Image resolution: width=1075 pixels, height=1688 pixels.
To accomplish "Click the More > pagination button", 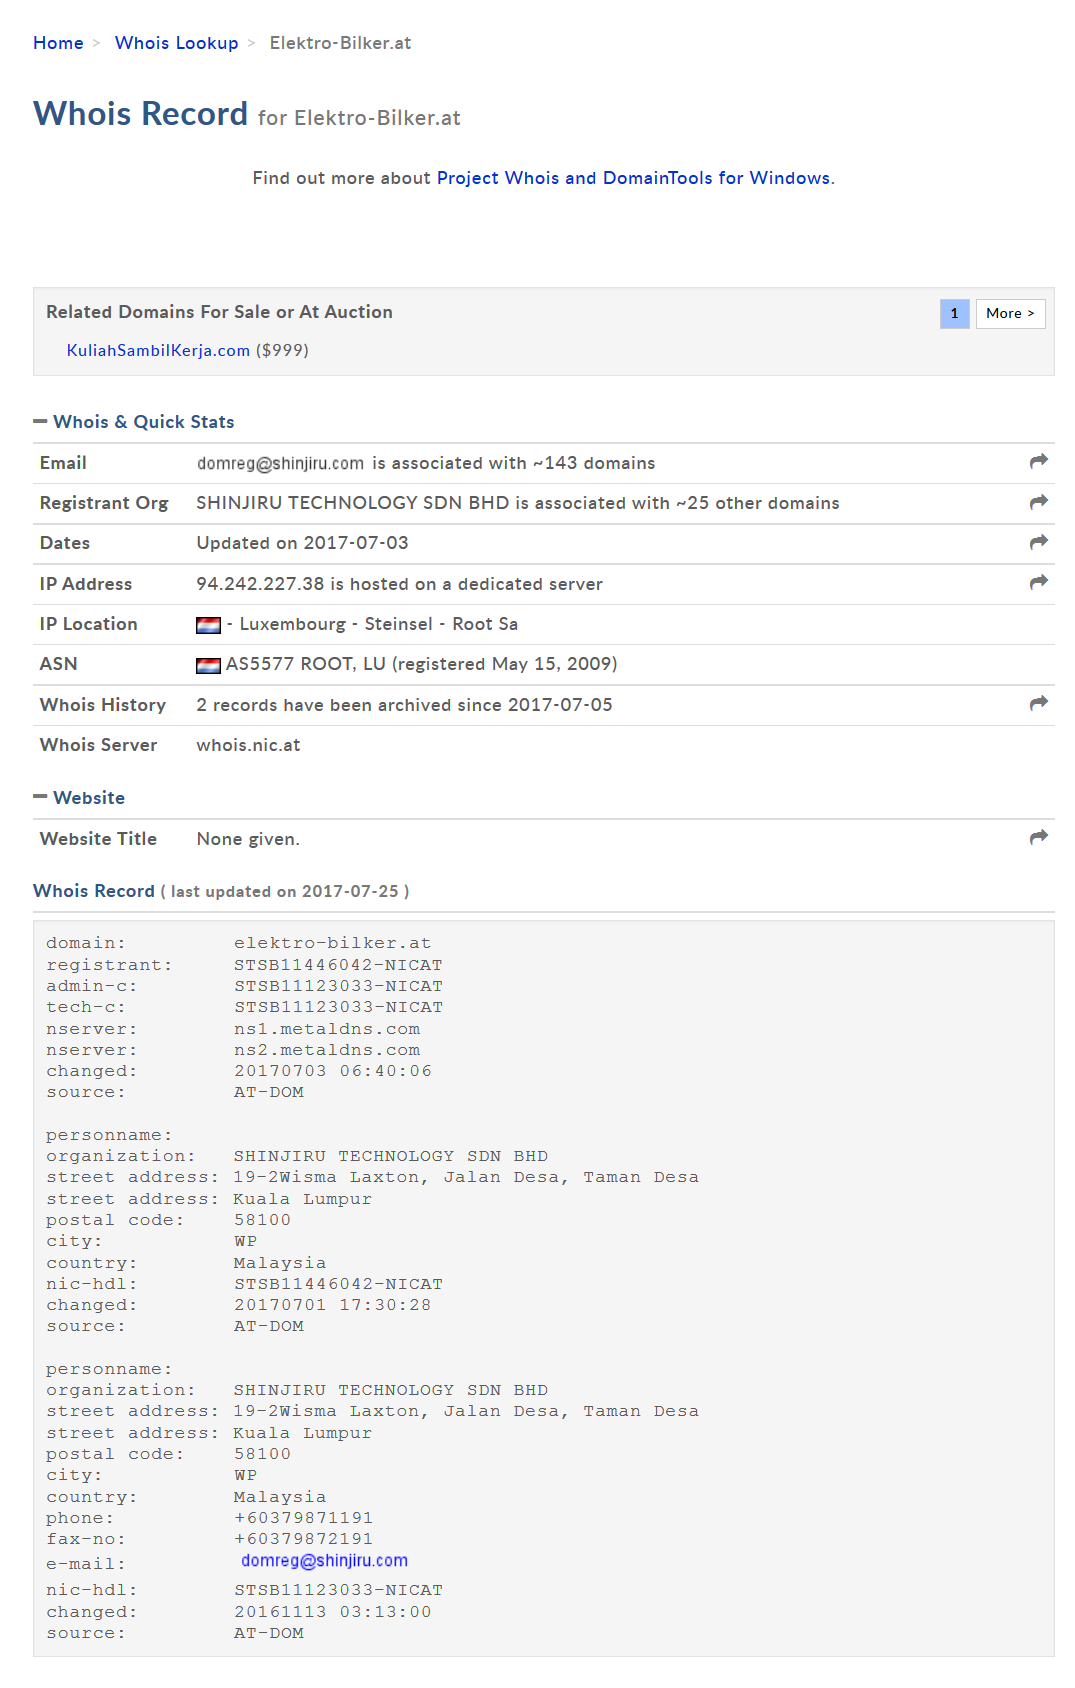I will (x=1010, y=314).
